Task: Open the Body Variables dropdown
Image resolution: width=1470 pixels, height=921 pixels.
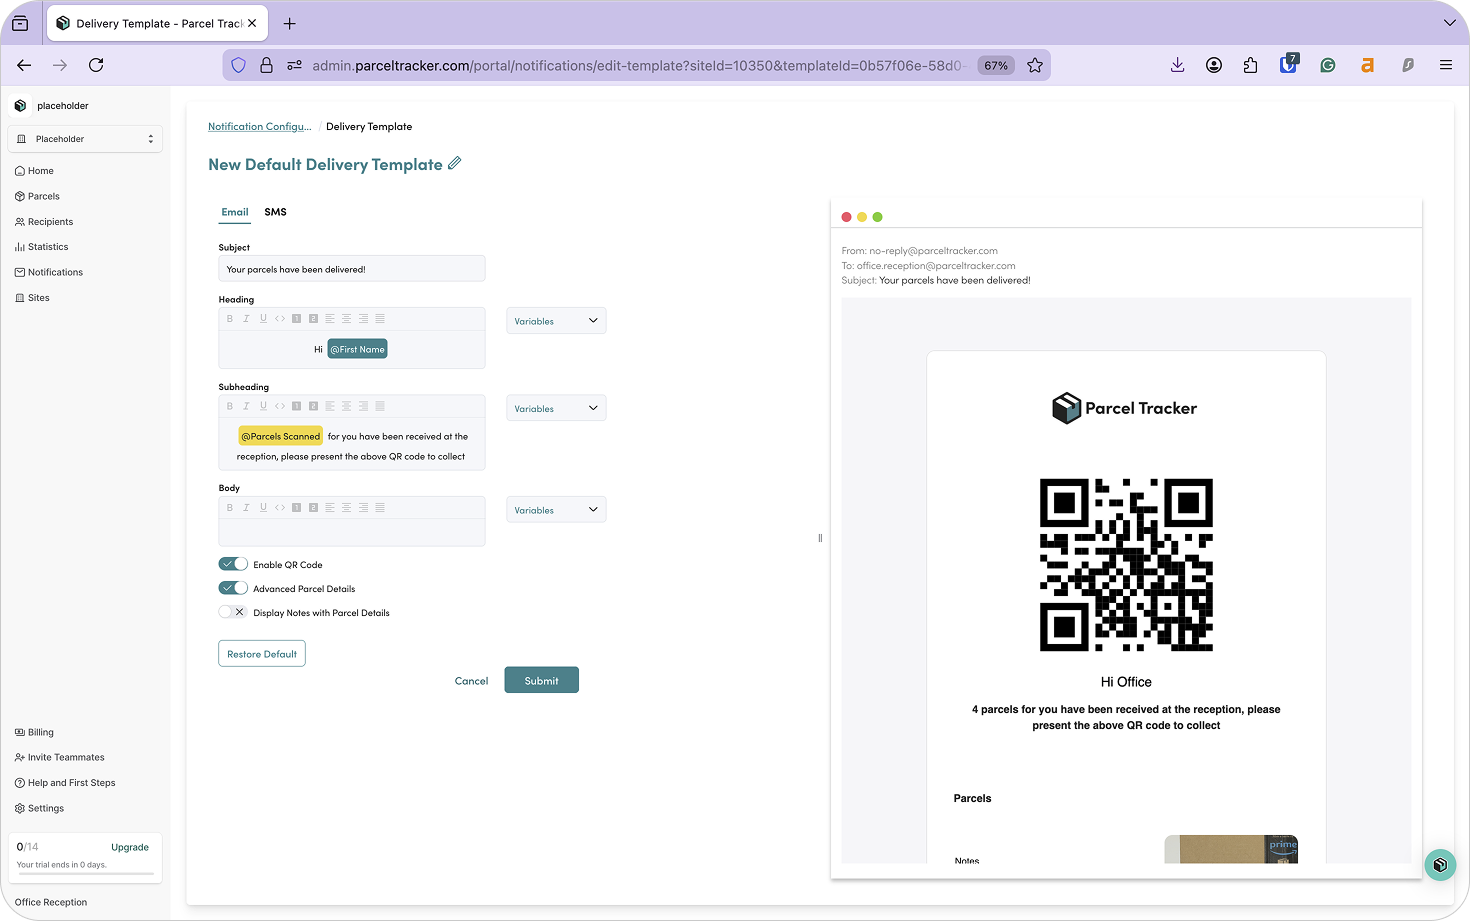Action: [x=556, y=510]
